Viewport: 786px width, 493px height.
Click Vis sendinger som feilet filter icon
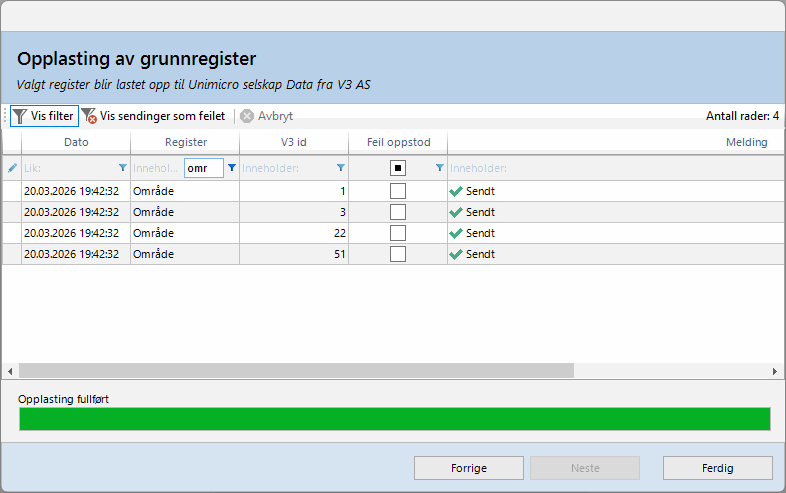pos(89,116)
